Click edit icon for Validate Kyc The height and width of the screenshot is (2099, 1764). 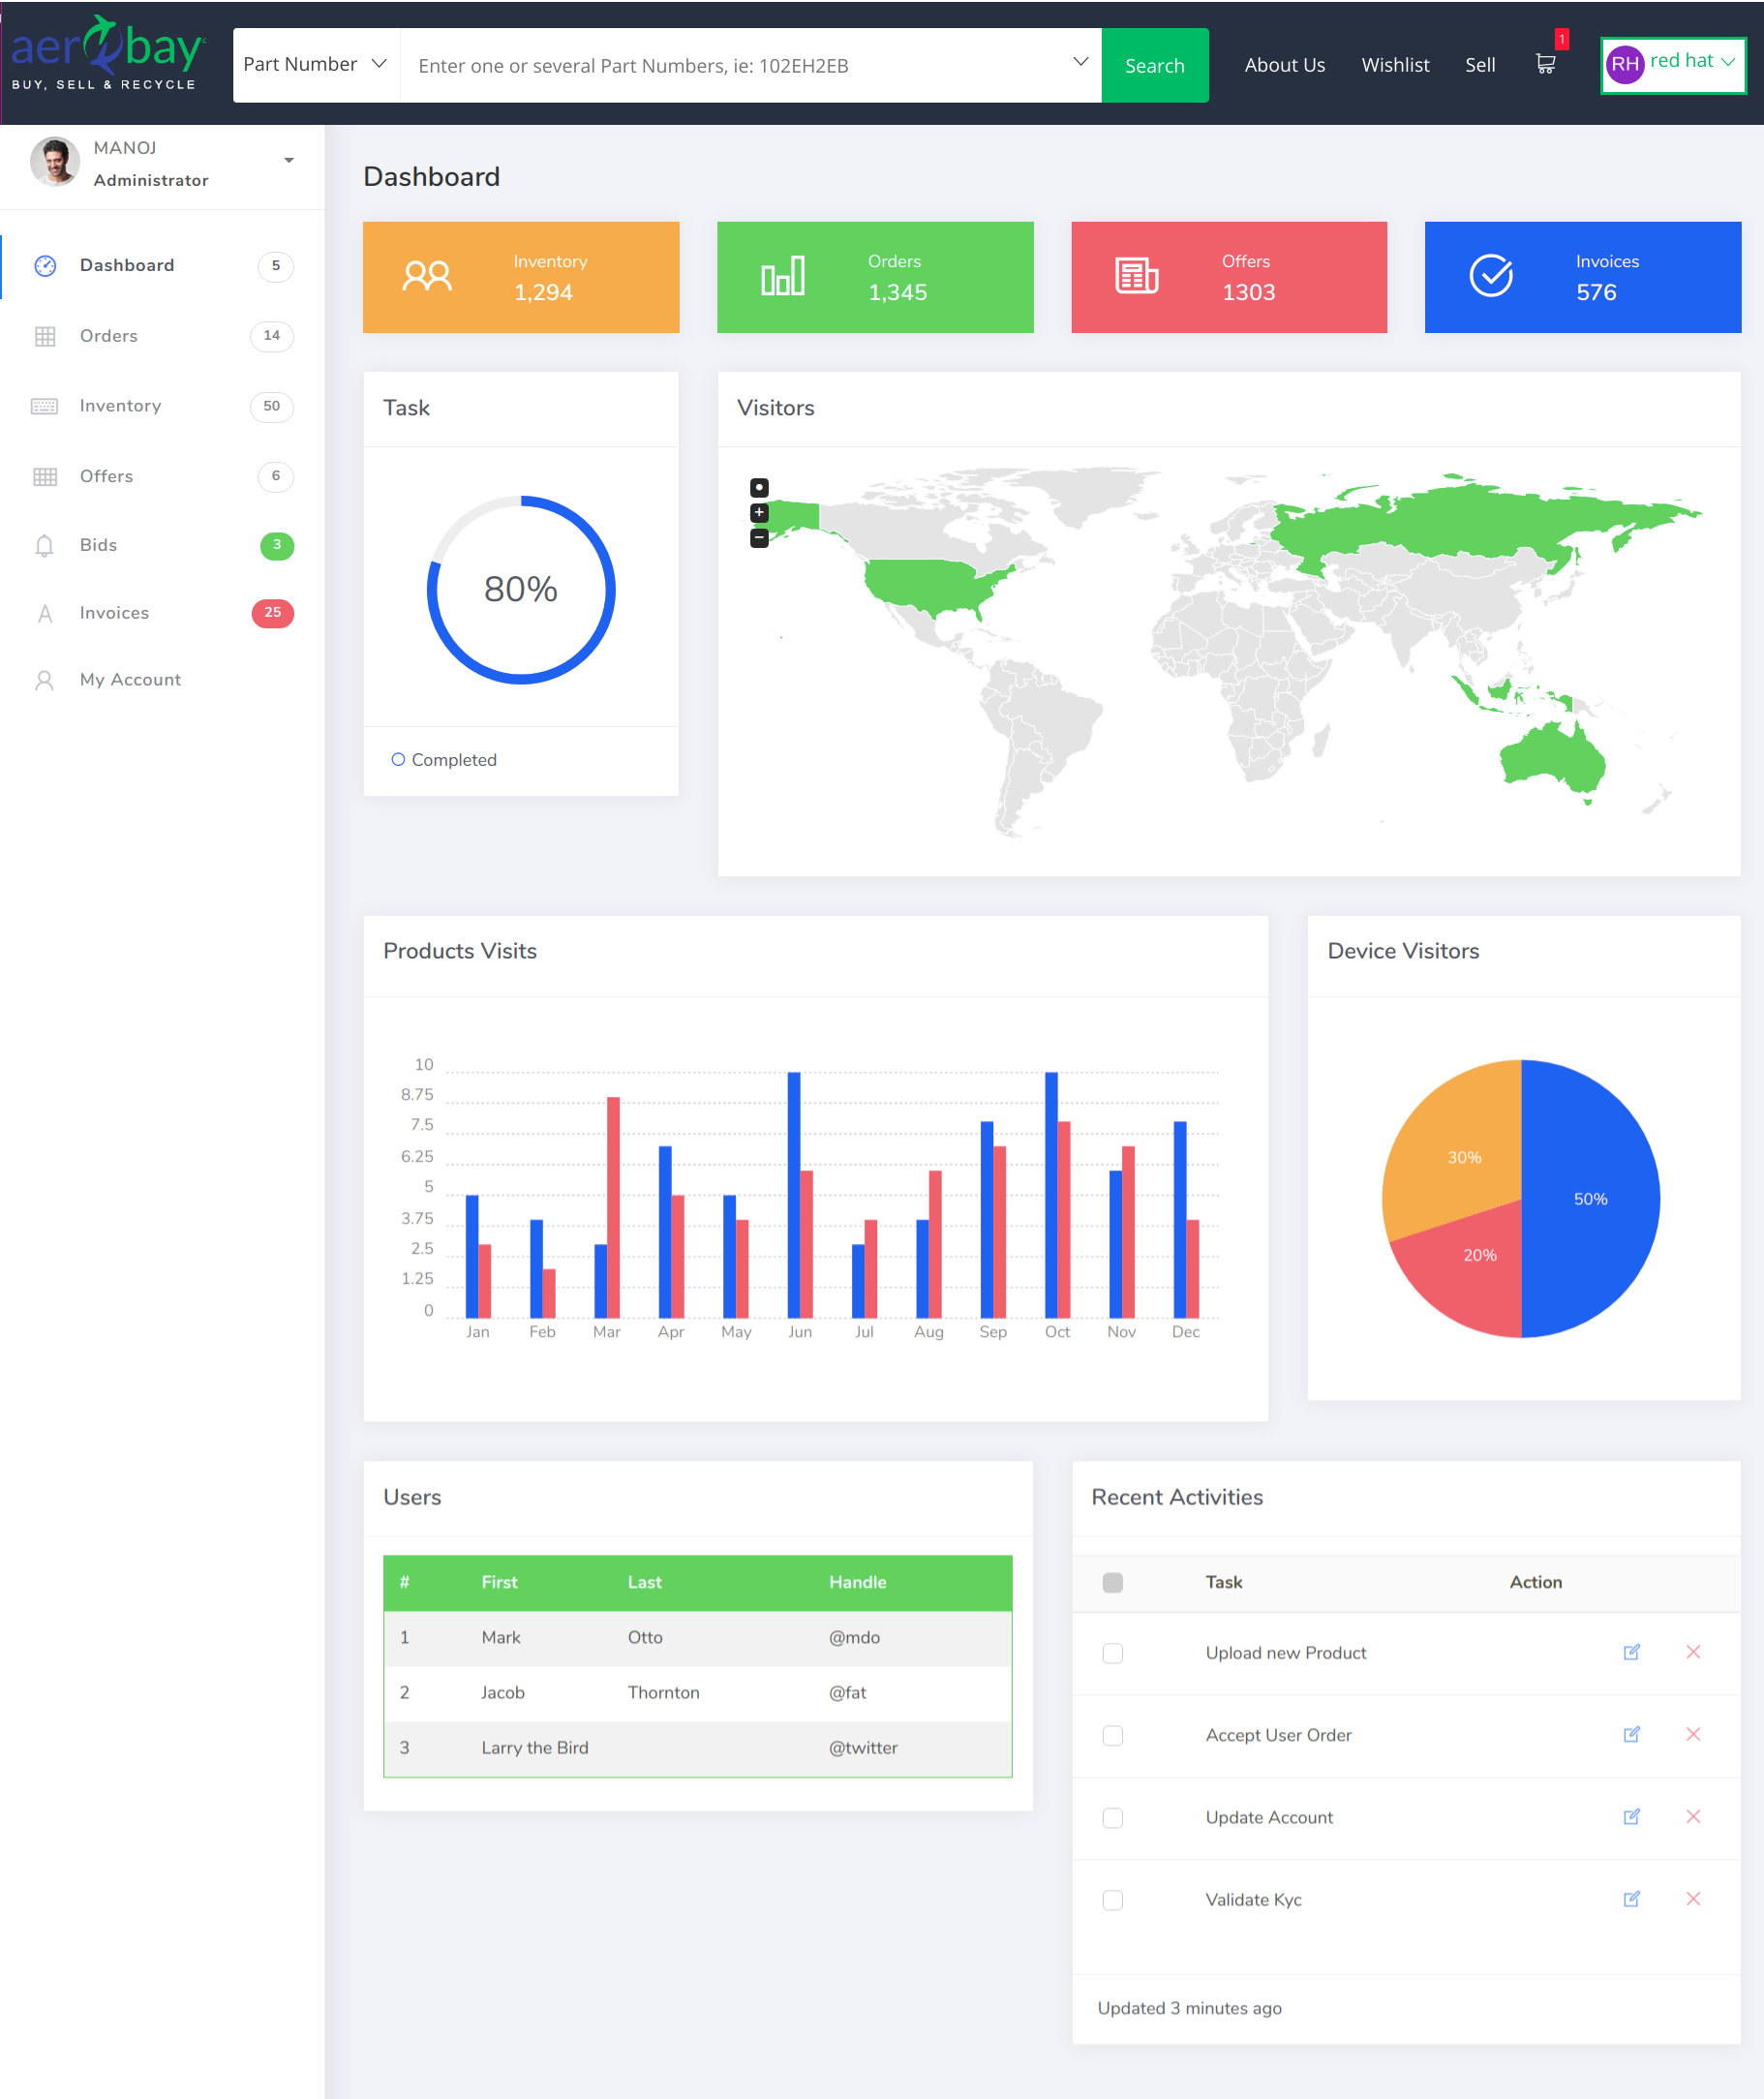pos(1631,1899)
